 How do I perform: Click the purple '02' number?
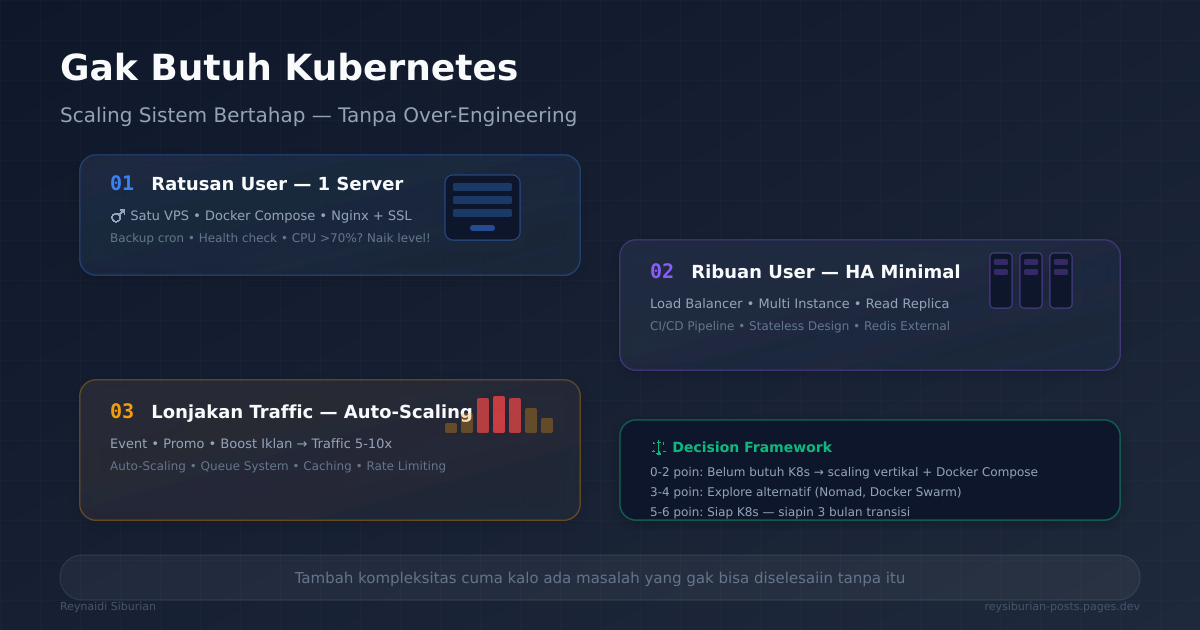point(662,272)
